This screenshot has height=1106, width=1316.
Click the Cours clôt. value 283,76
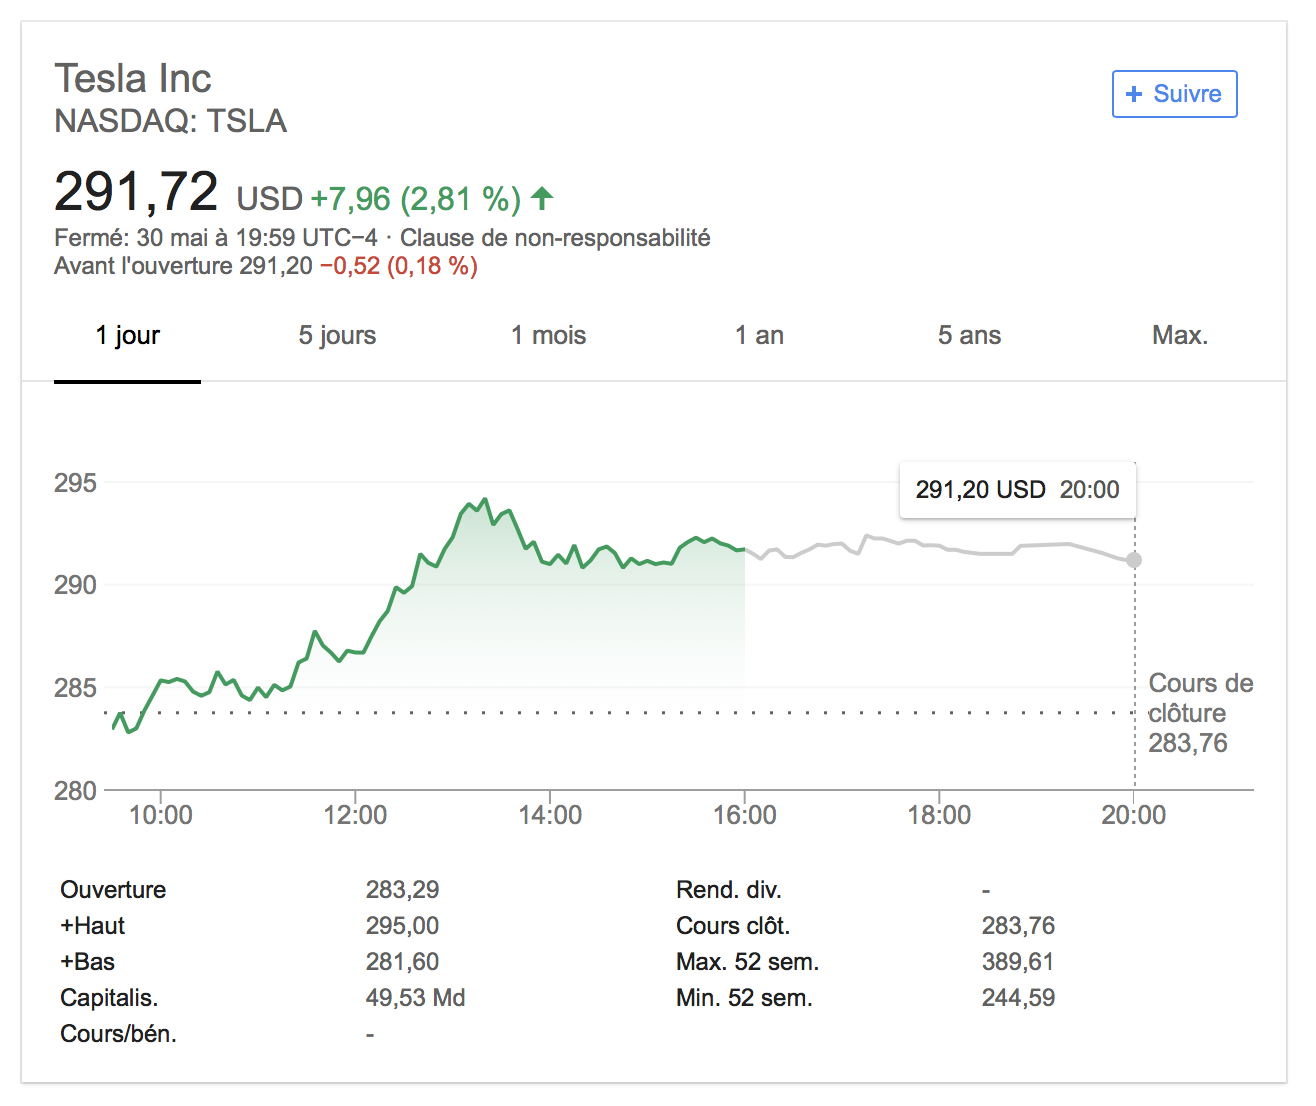pos(1018,926)
